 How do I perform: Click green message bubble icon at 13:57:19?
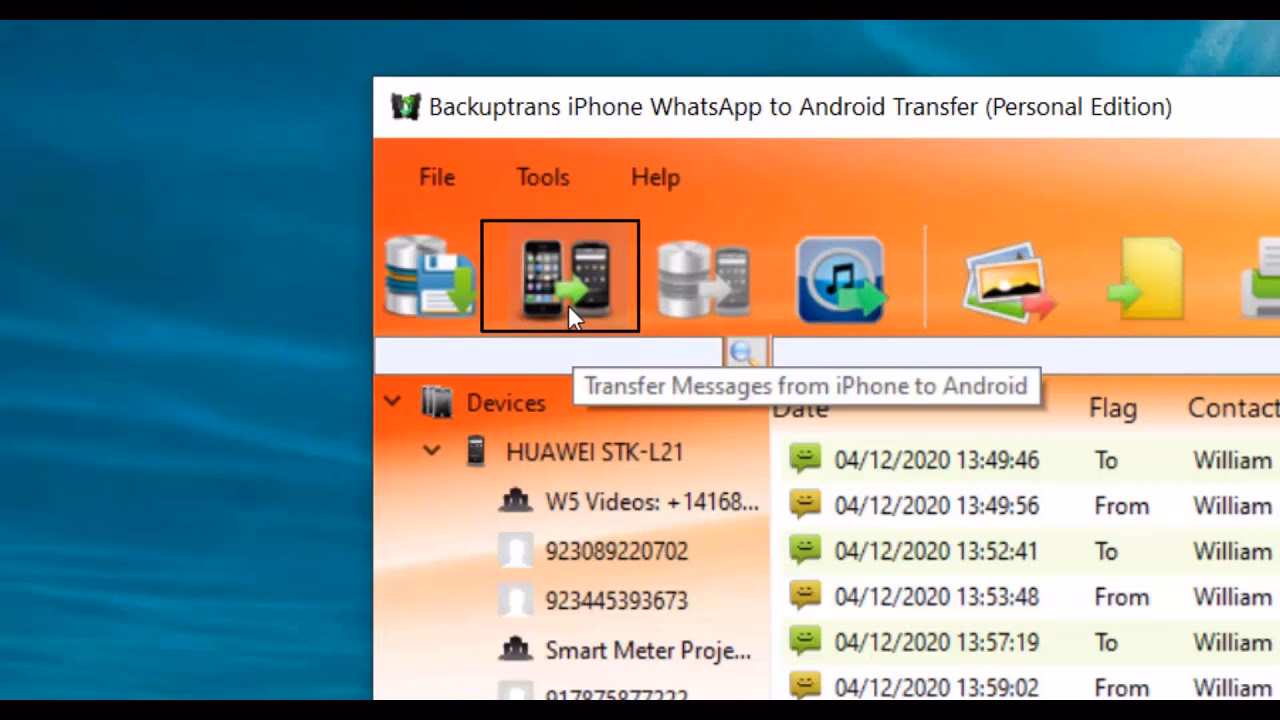tap(804, 640)
